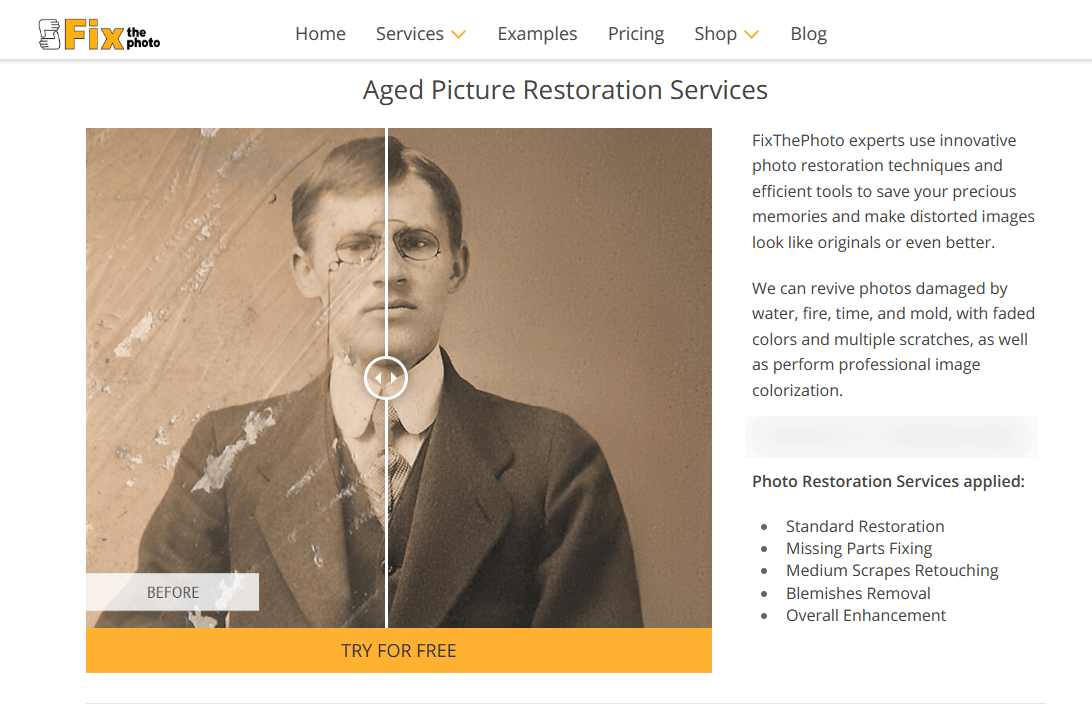Viewport: 1092px width, 709px height.
Task: Choose Medium Scrapes Retouching in the list
Action: [x=891, y=570]
